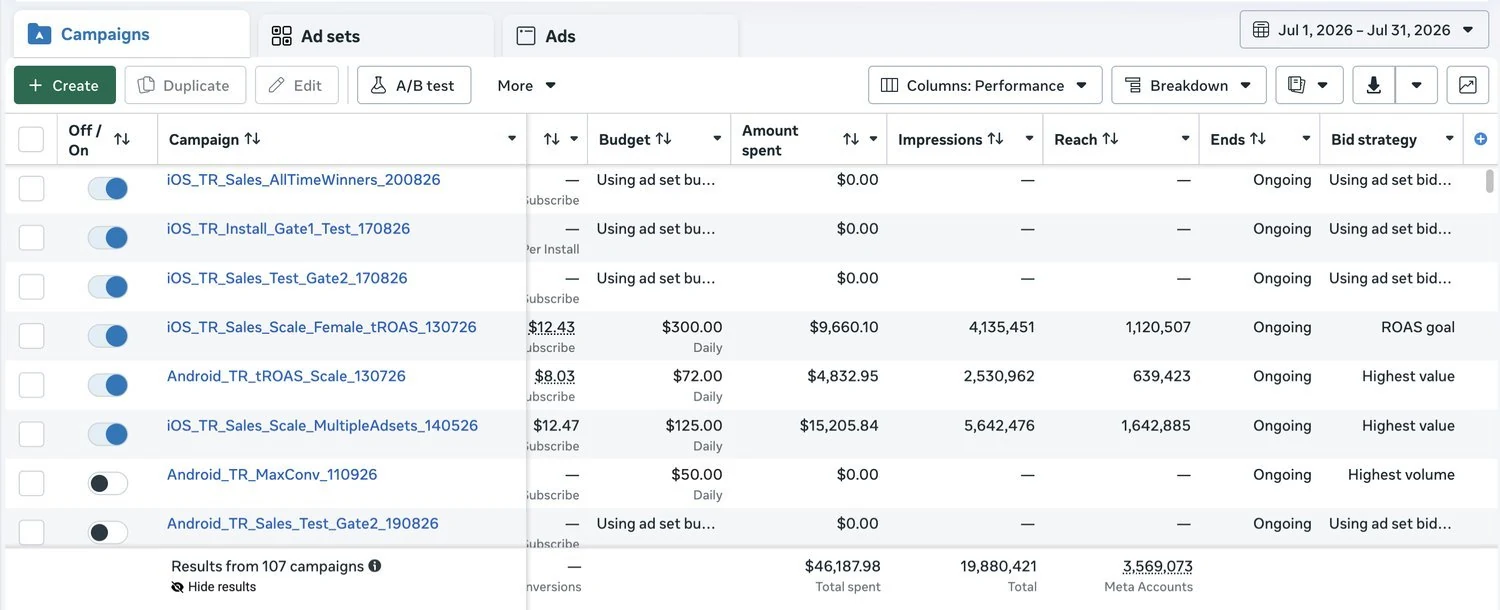Click the reports icon next to Breakdown
Viewport: 1500px width, 610px height.
pos(1296,85)
